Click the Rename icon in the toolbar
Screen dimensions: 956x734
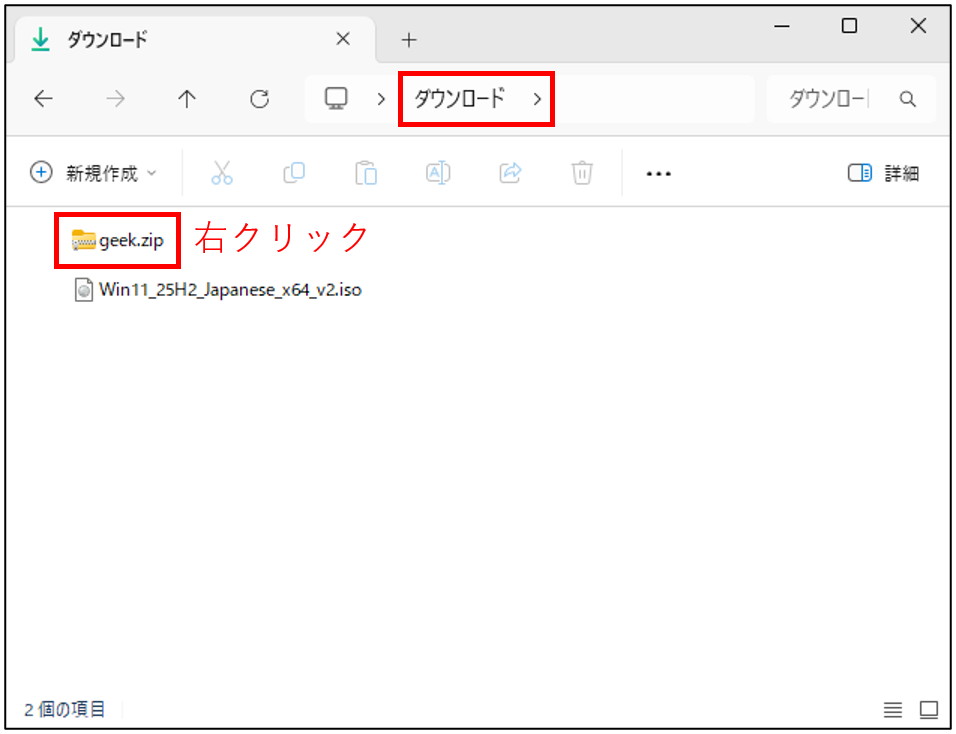click(x=438, y=172)
